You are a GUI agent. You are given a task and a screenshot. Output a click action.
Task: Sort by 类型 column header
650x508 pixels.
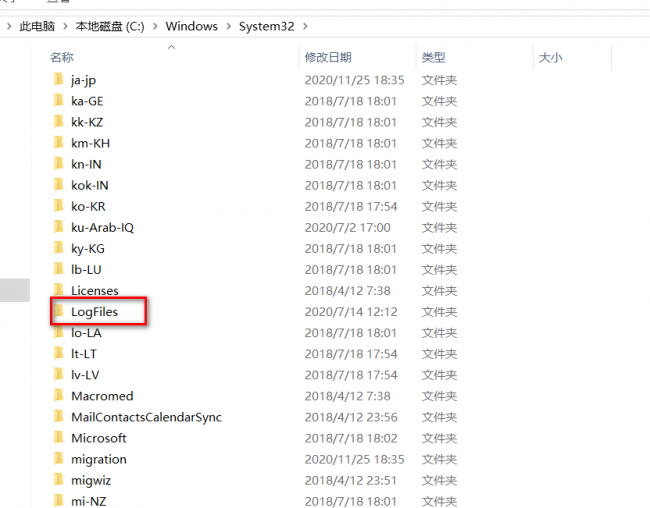tap(433, 57)
